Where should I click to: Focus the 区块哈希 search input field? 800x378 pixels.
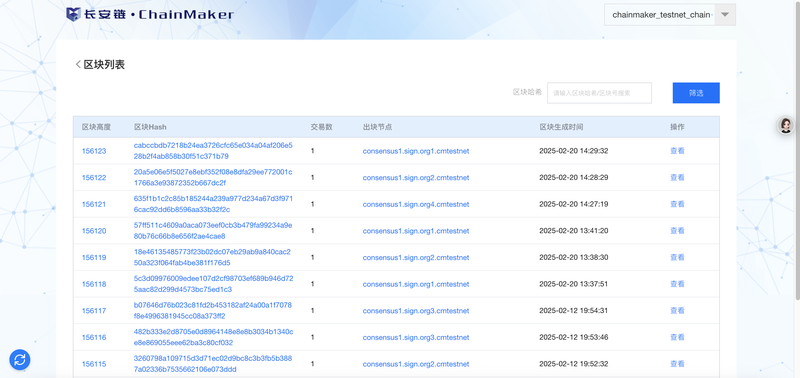[x=599, y=93]
